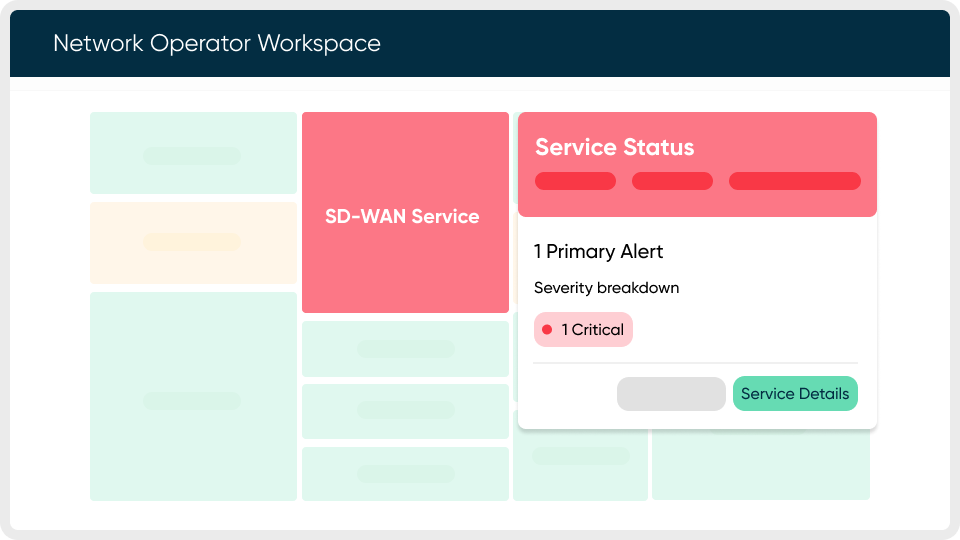Click the 1 Primary Alert text

(x=598, y=252)
